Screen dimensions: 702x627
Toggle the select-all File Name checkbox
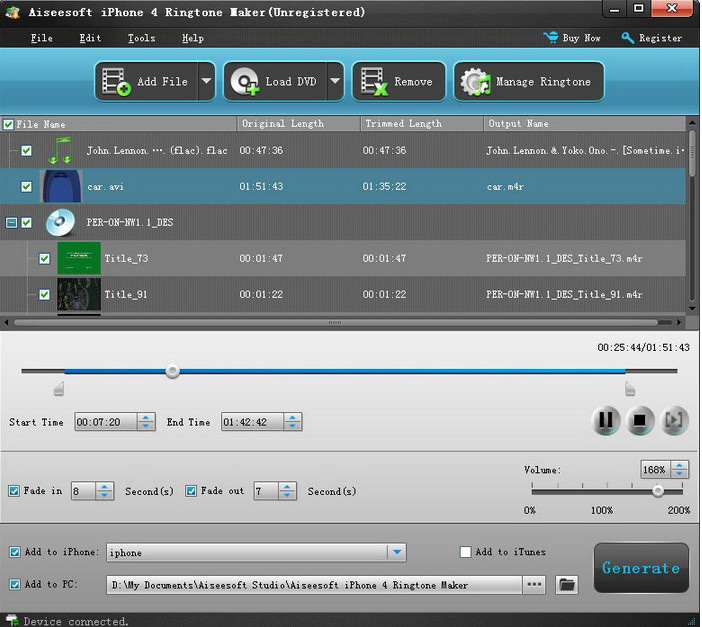coord(8,124)
